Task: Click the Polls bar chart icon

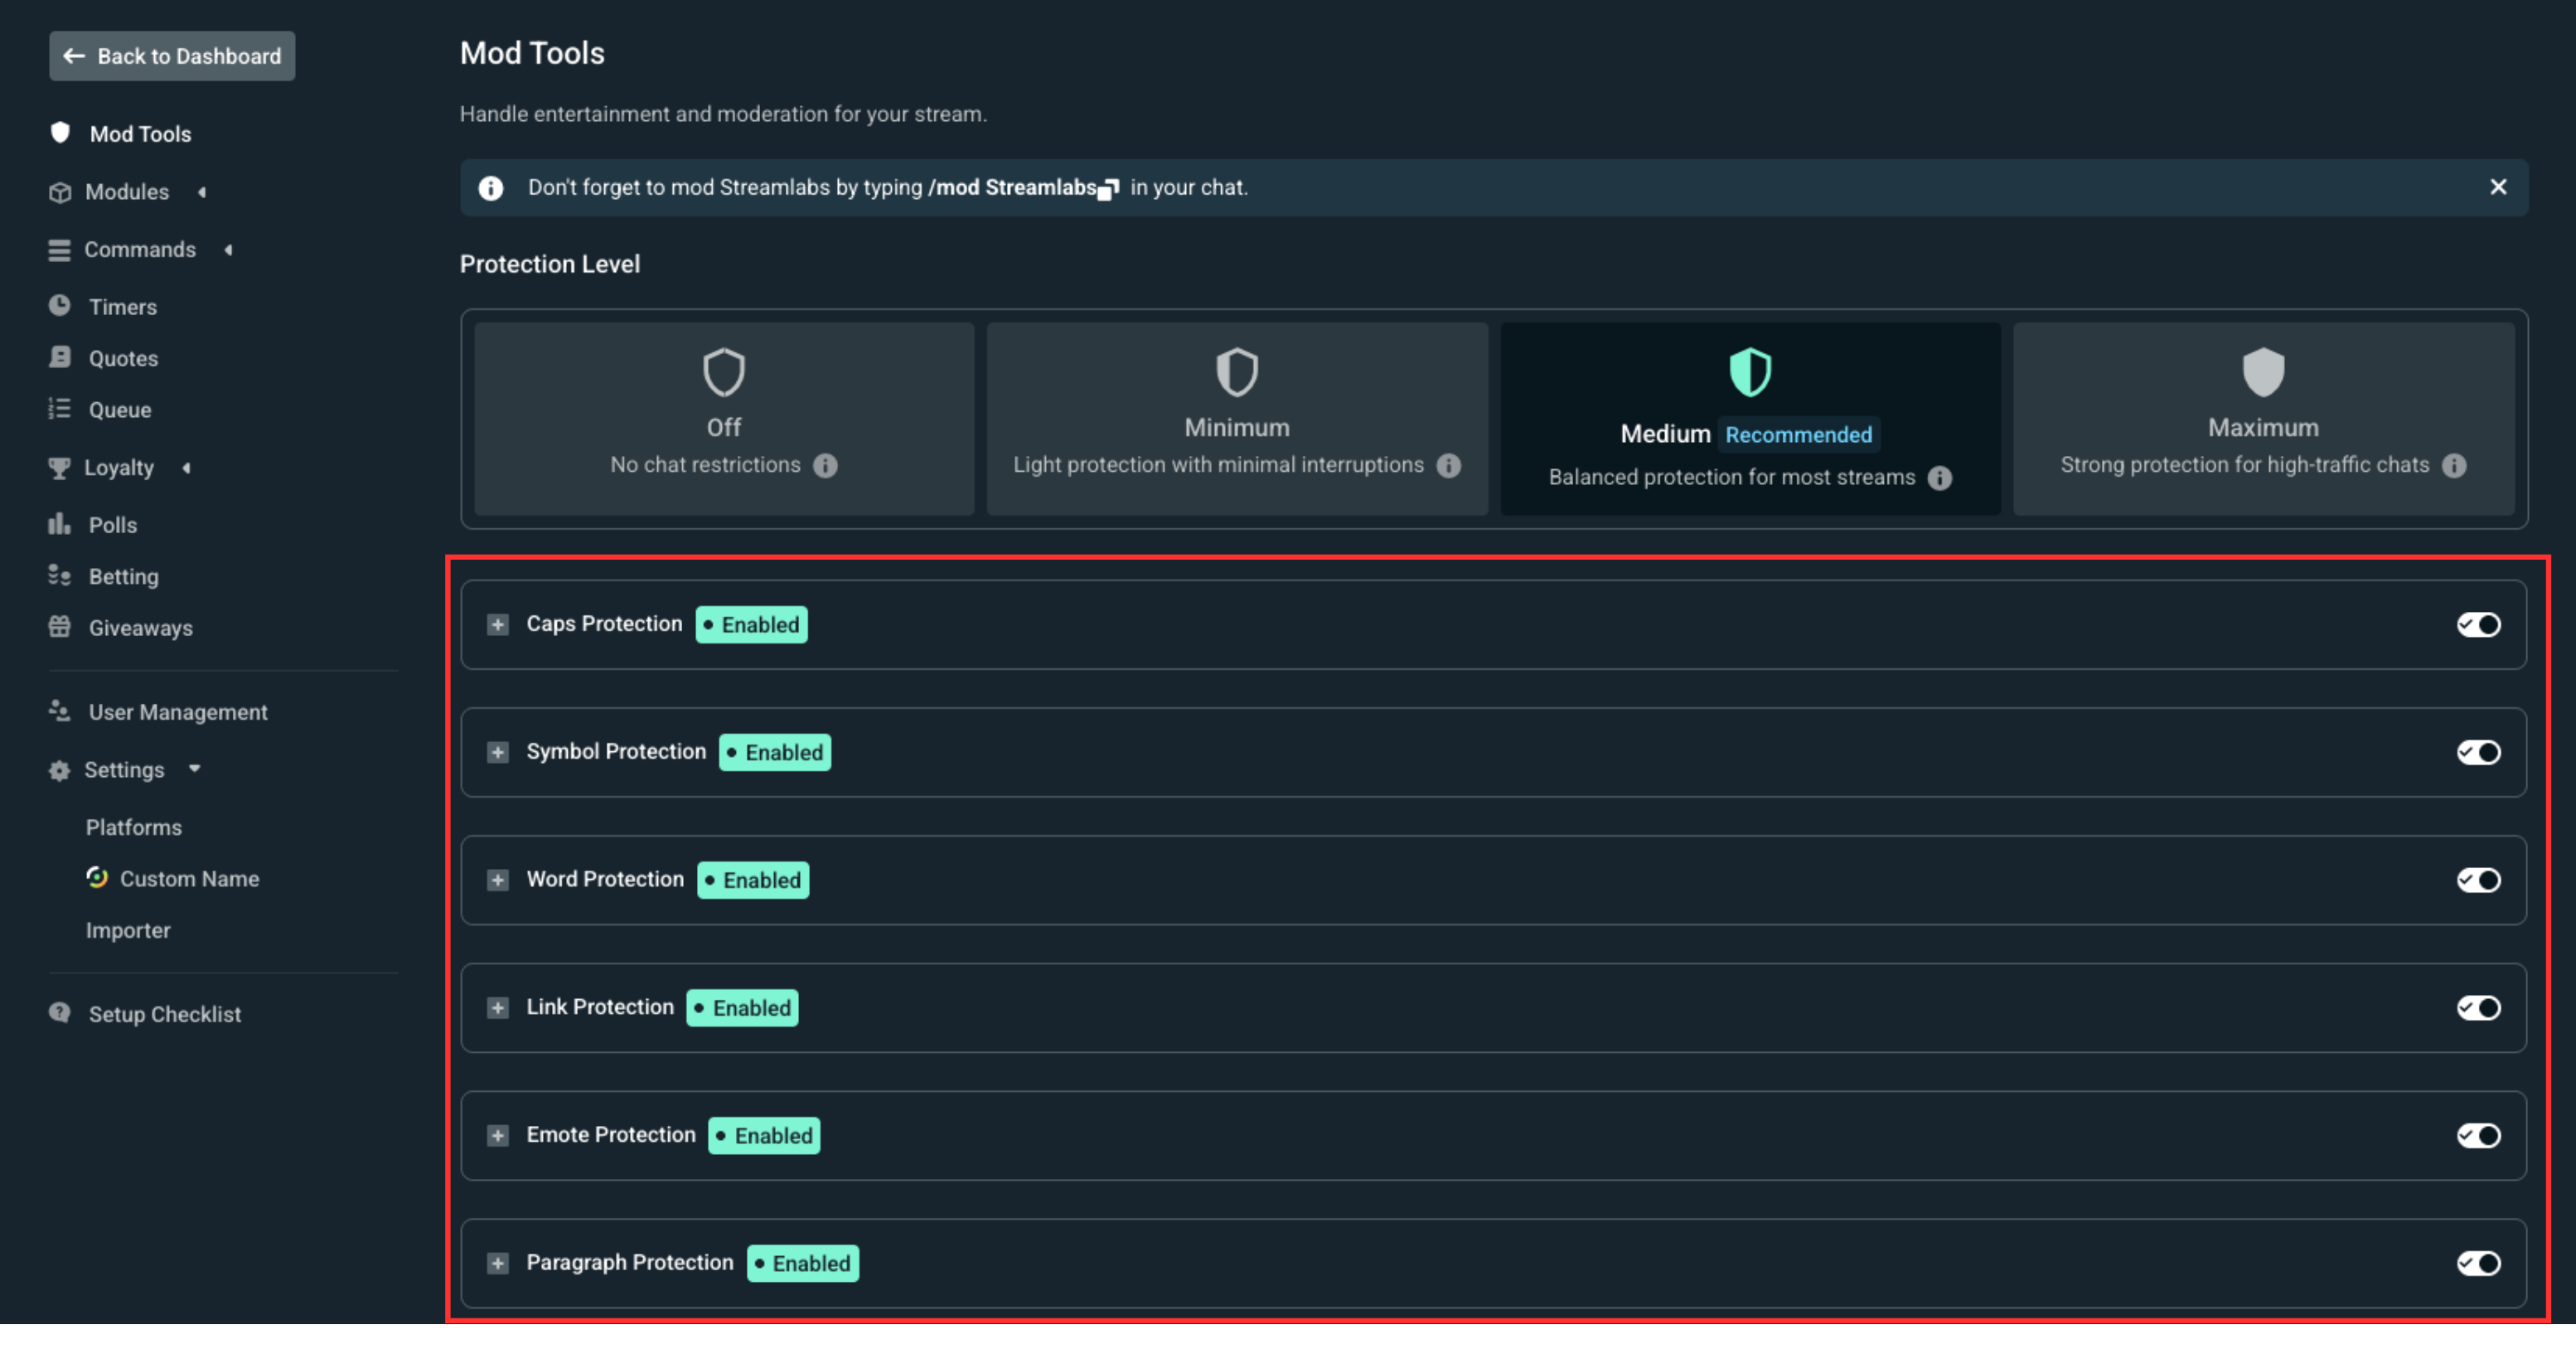Action: tap(60, 524)
